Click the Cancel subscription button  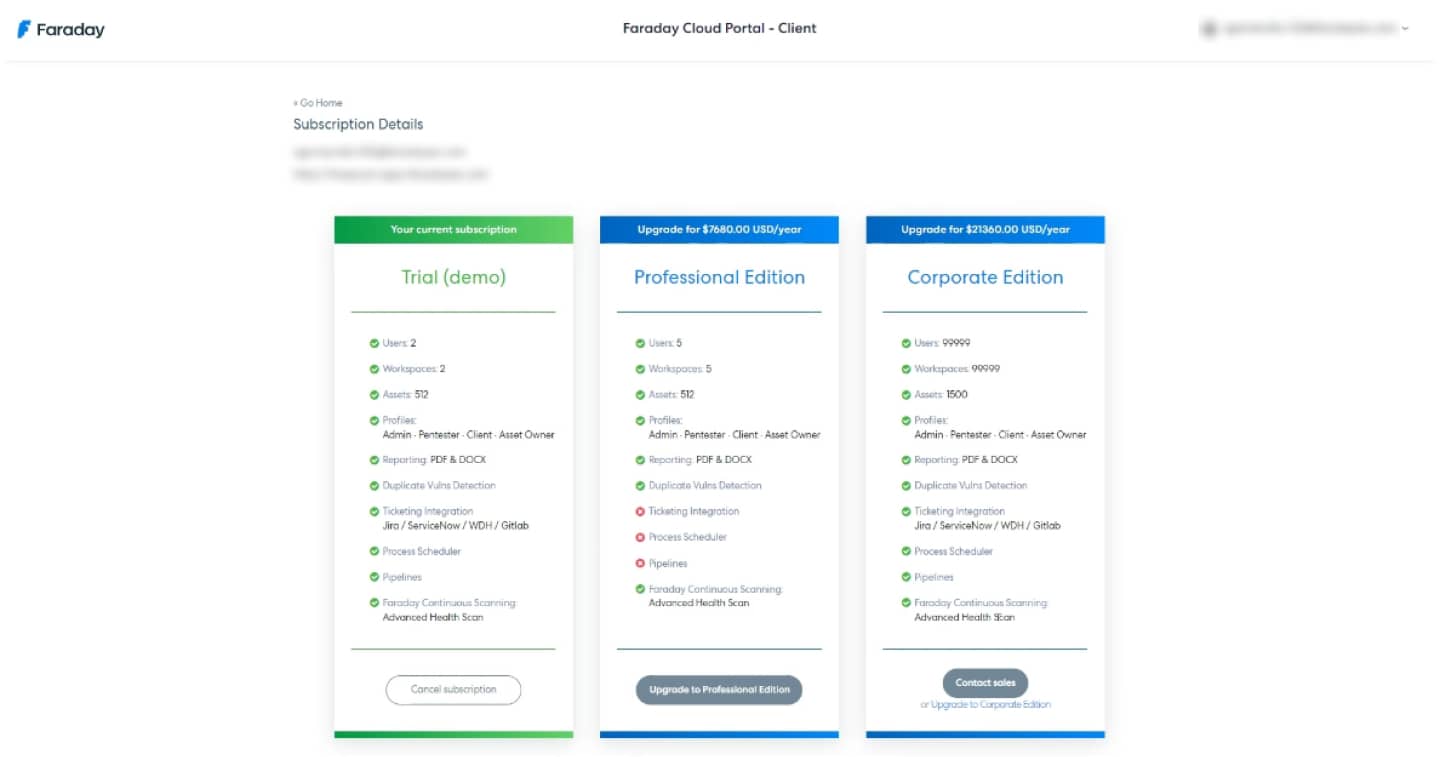pos(453,689)
